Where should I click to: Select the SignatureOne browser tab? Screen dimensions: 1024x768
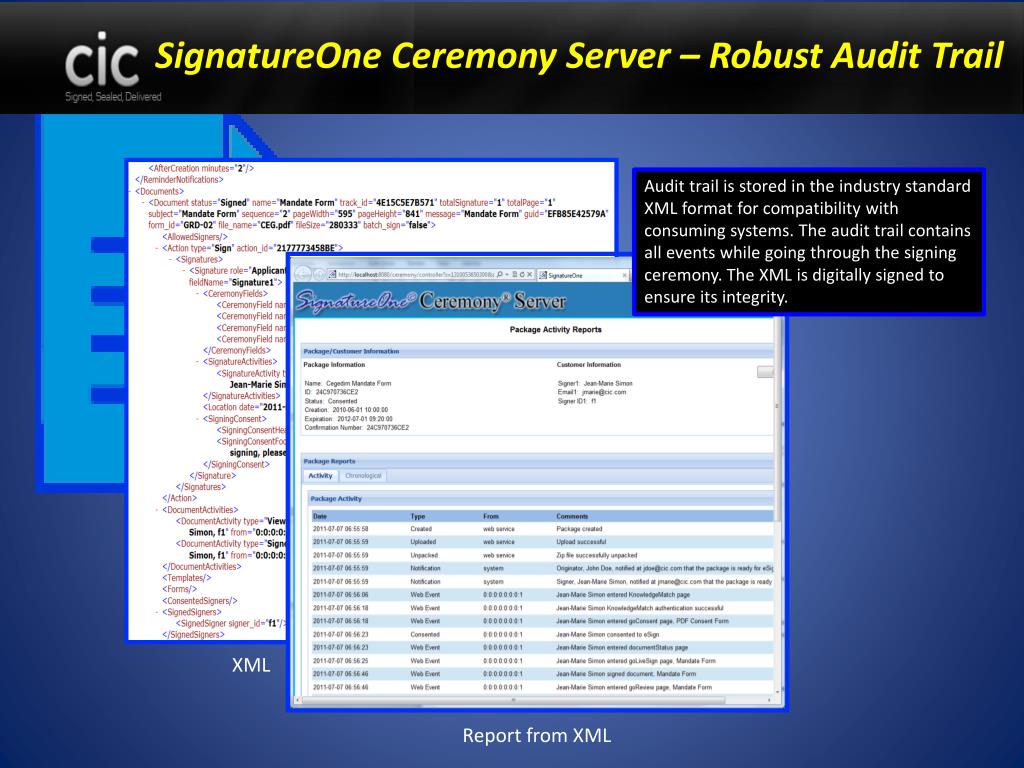point(583,275)
